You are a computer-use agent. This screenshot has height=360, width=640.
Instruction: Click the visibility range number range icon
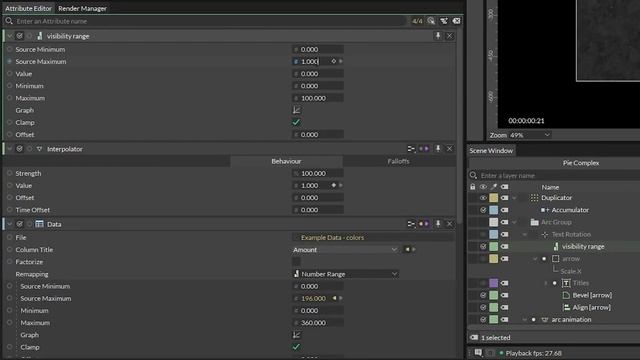(x=40, y=36)
